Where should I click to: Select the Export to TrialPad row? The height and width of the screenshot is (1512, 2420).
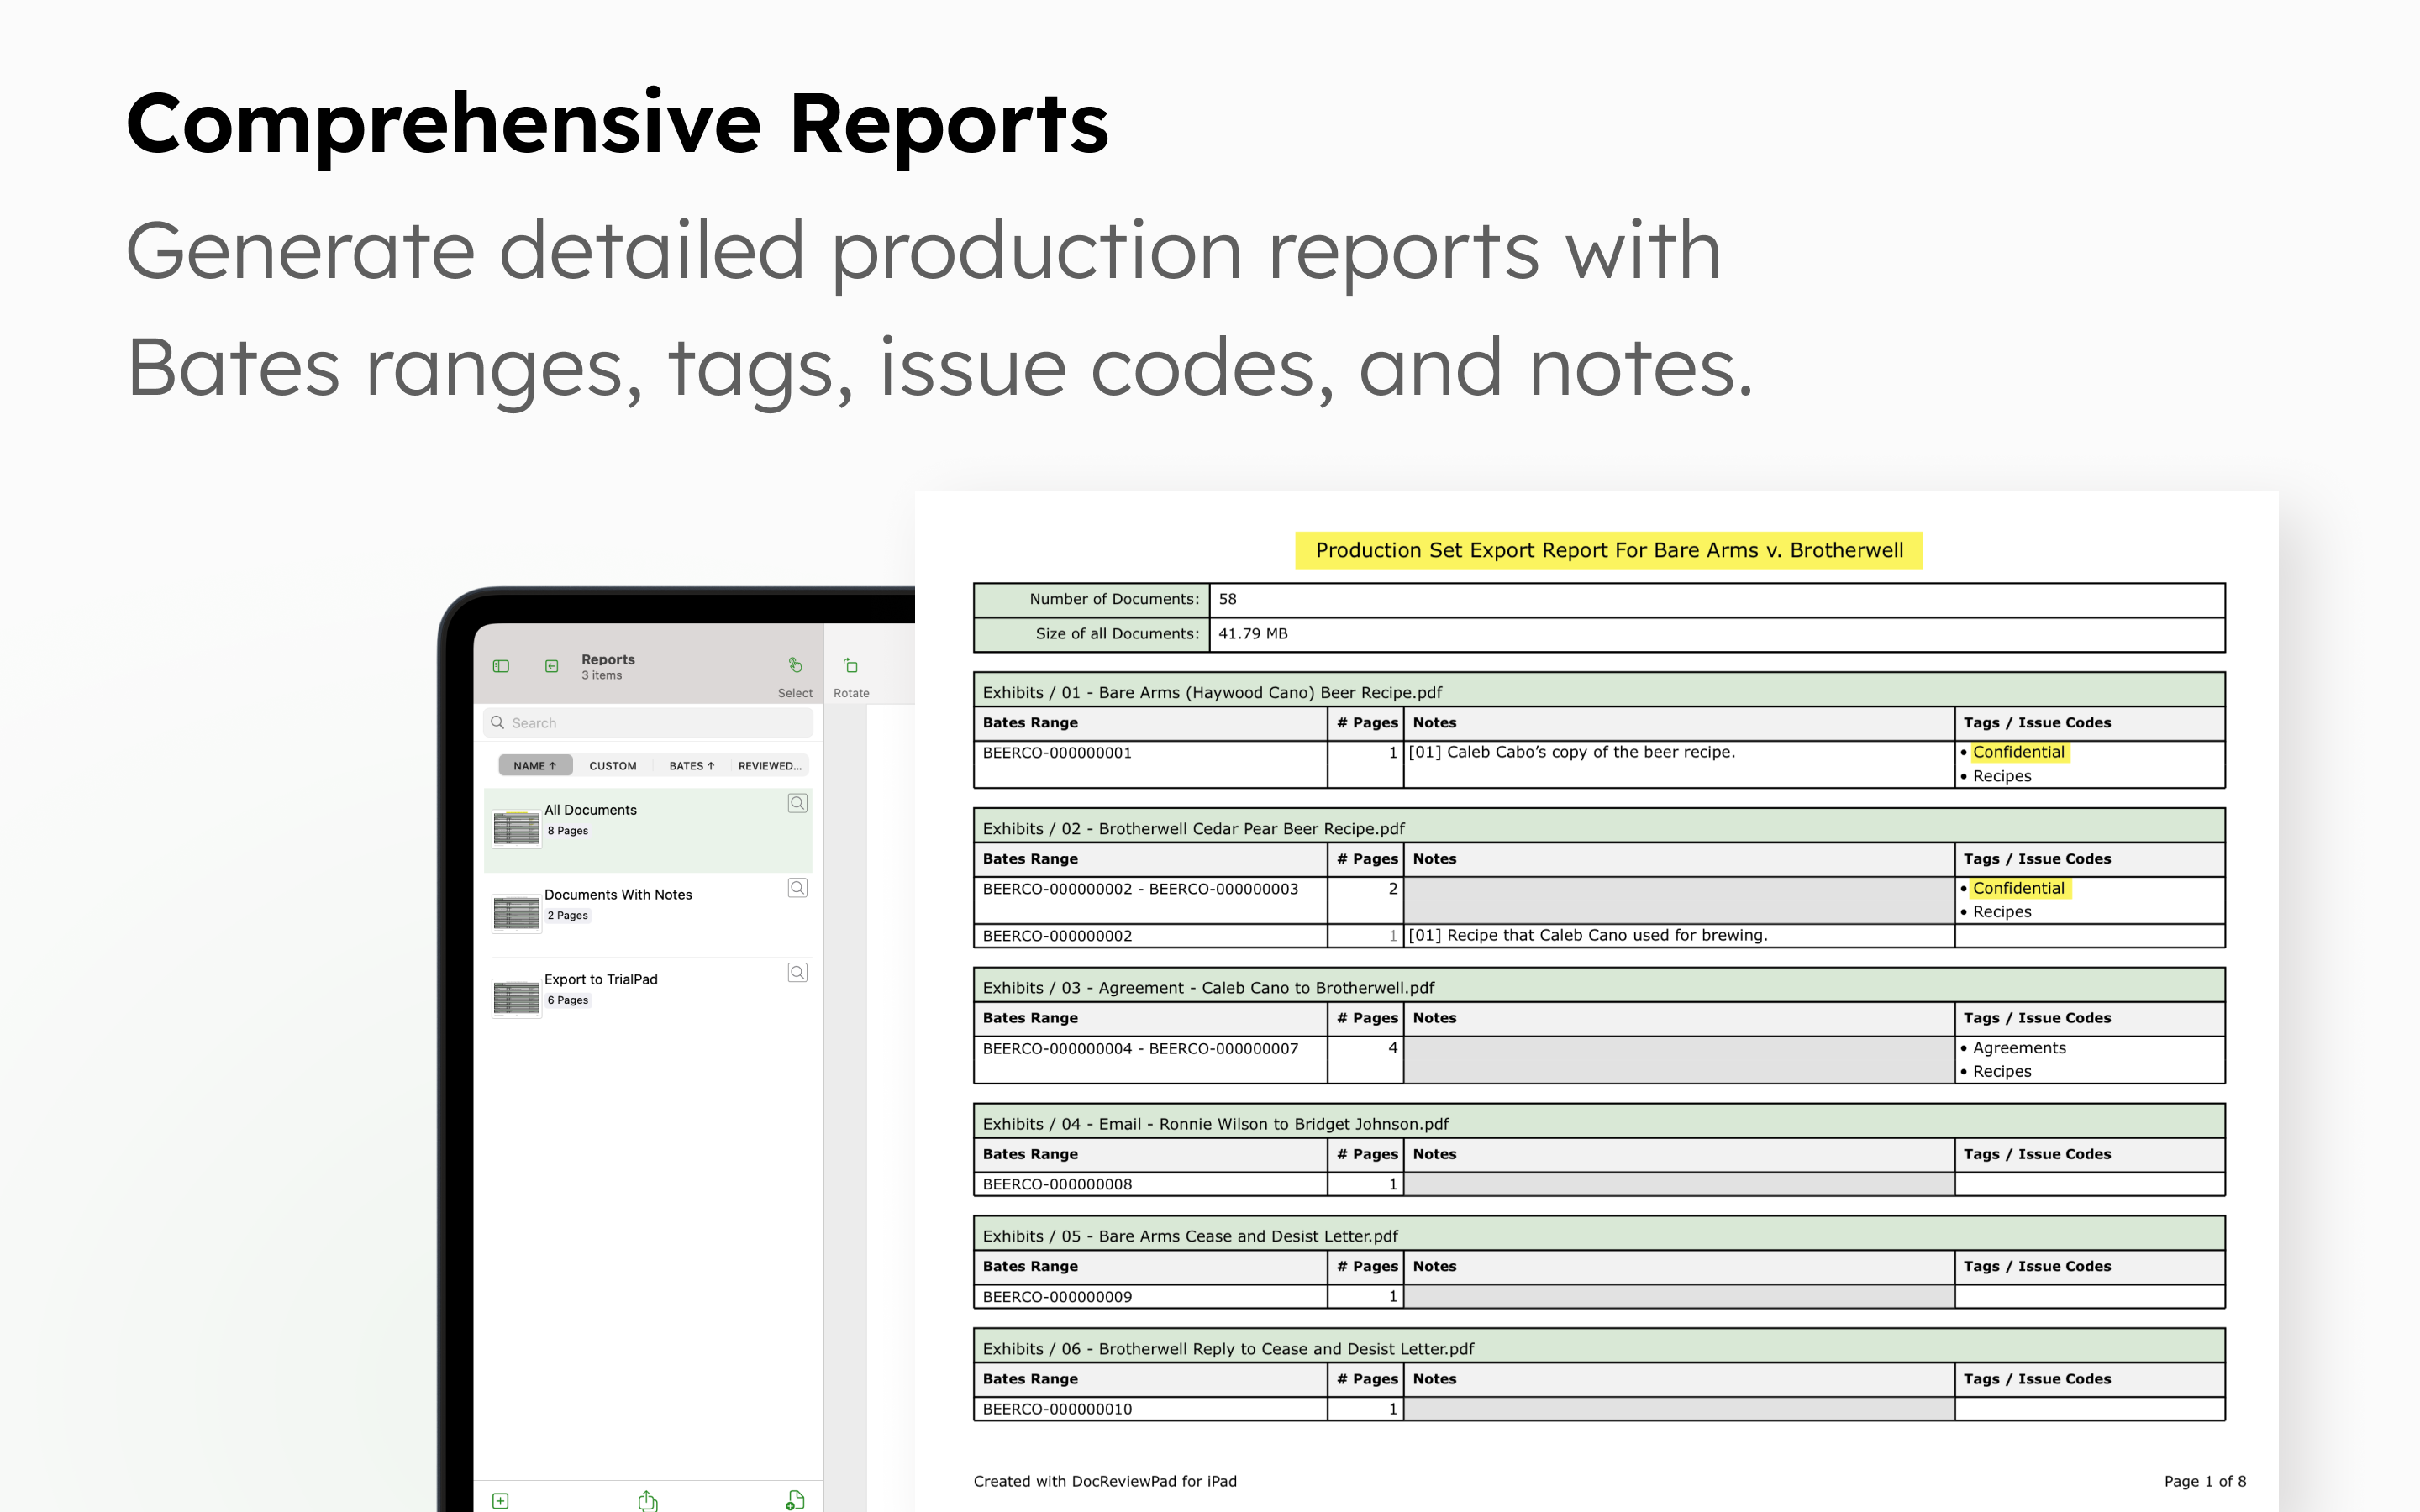coord(648,999)
